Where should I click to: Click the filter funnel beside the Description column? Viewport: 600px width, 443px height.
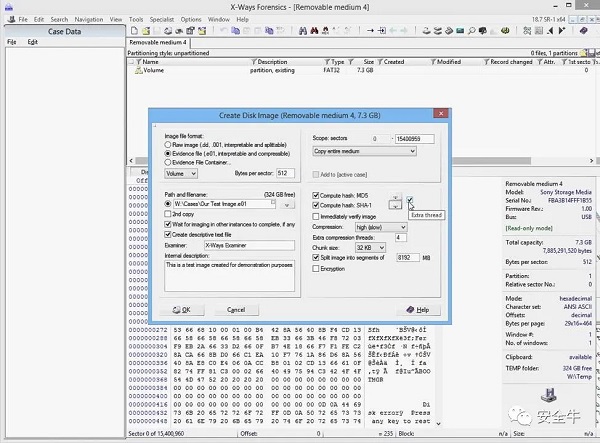pos(254,62)
